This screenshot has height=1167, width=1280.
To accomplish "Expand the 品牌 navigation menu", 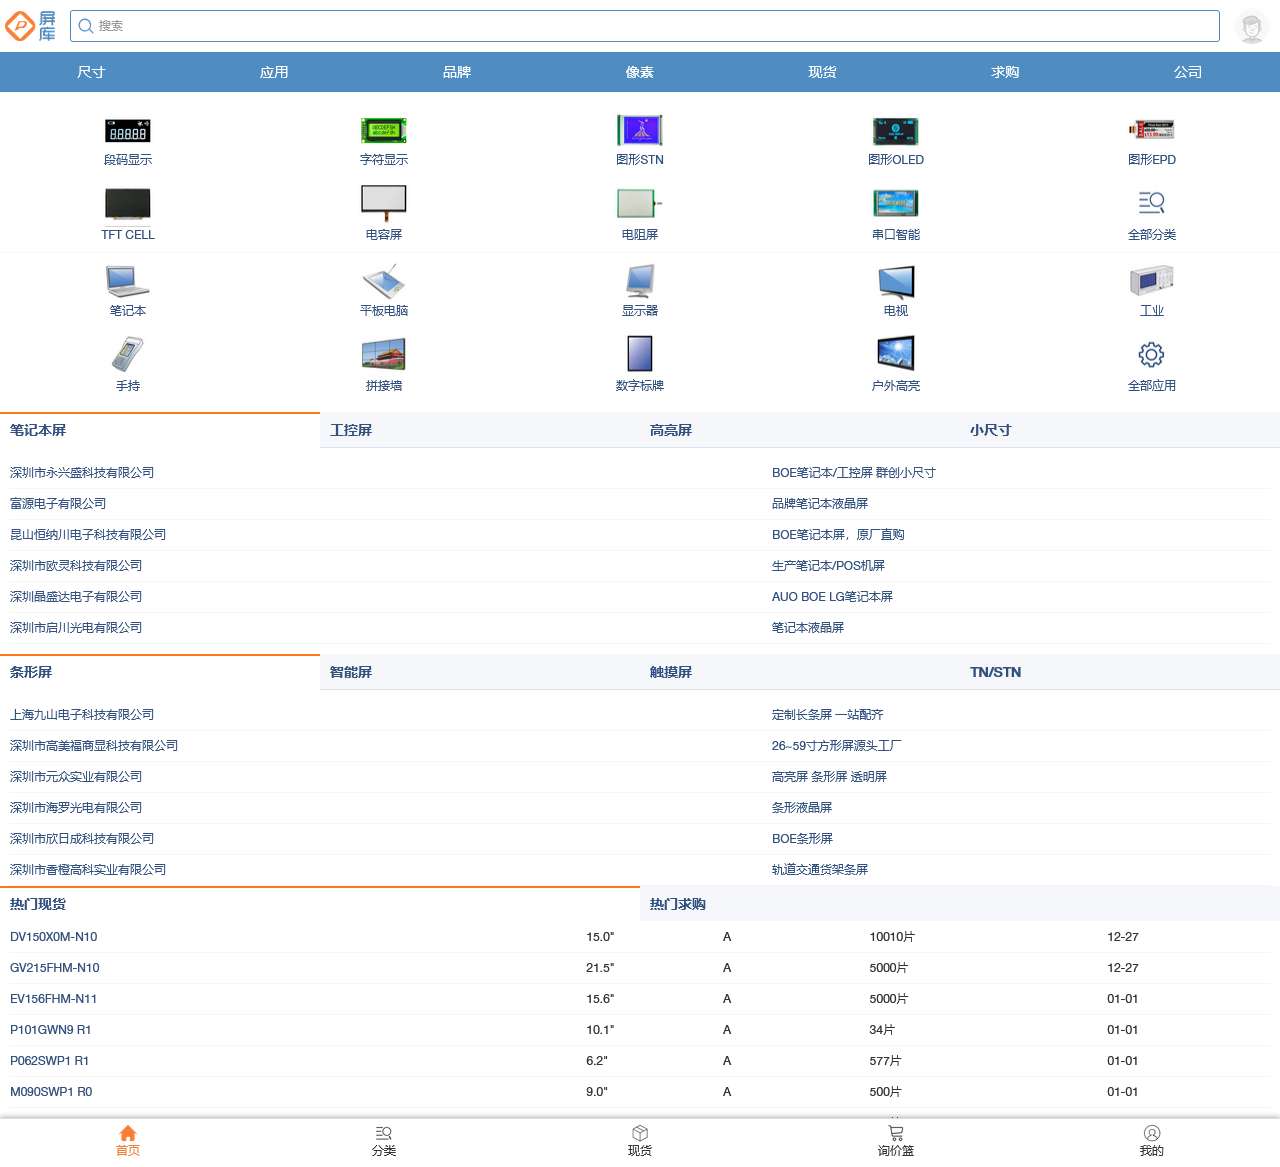I will pyautogui.click(x=457, y=72).
